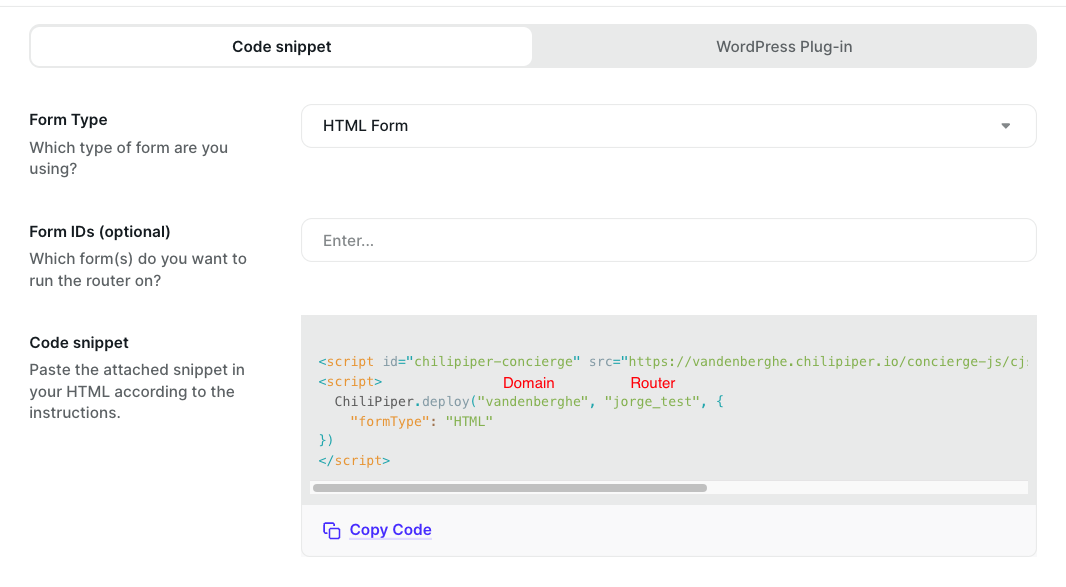Click the red Domain annotation label
Image resolution: width=1066 pixels, height=587 pixels.
[528, 383]
